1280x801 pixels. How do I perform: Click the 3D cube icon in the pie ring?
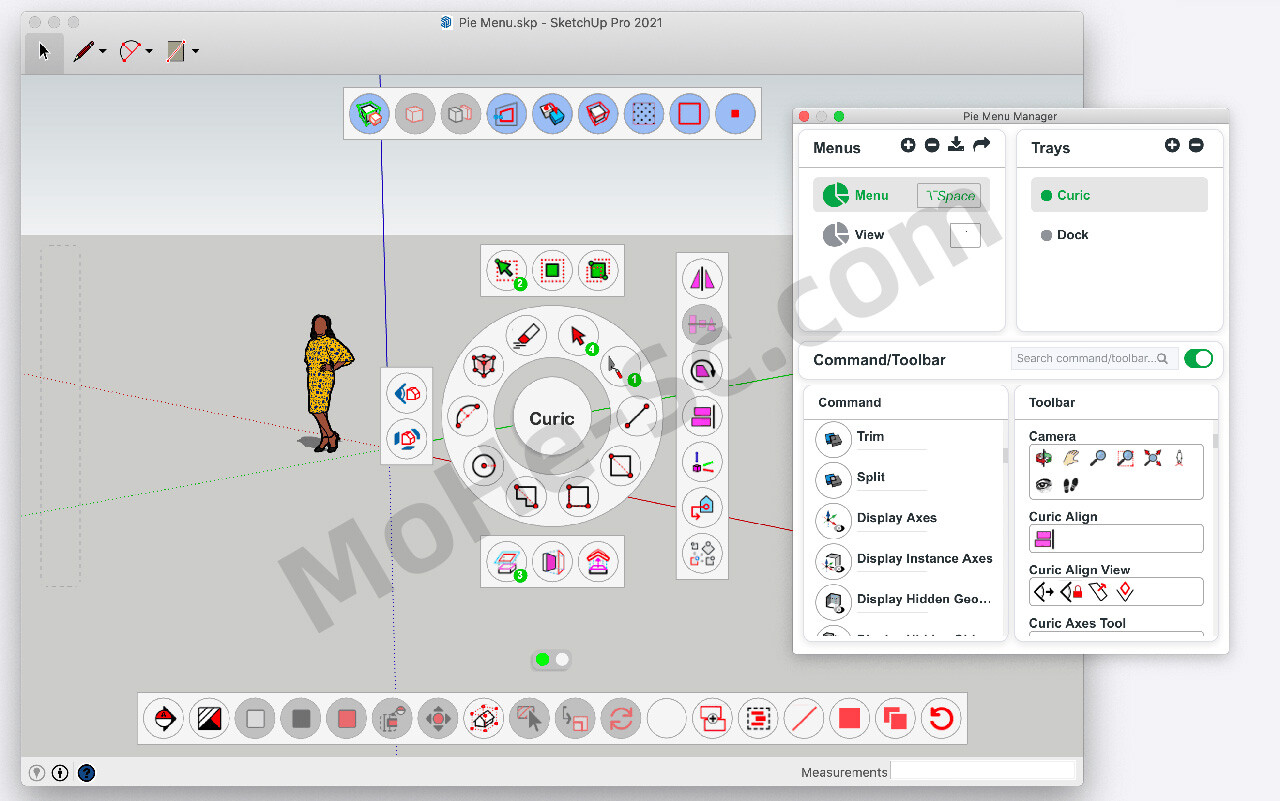pos(485,366)
